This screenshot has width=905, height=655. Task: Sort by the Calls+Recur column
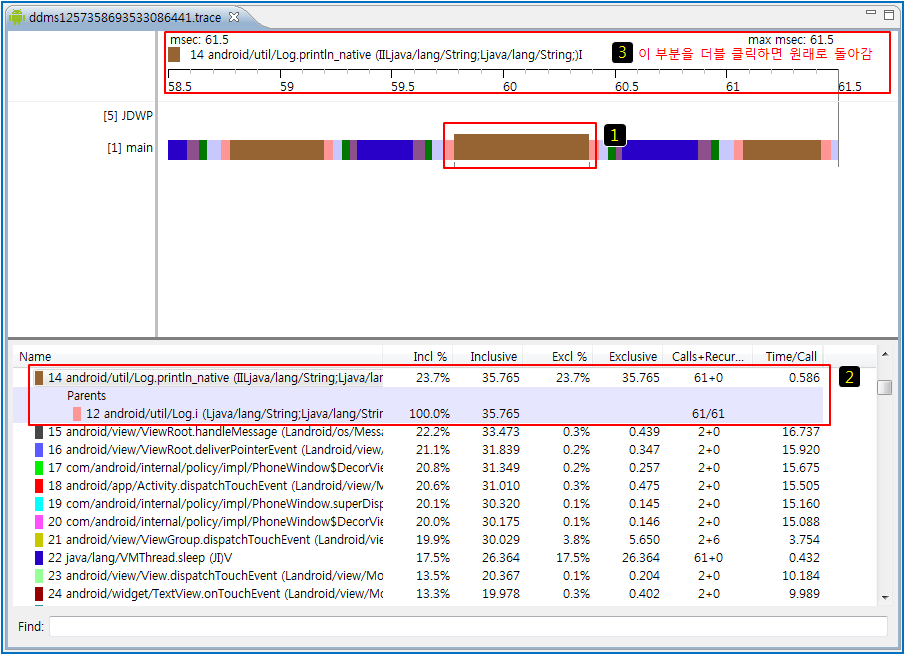tap(708, 357)
